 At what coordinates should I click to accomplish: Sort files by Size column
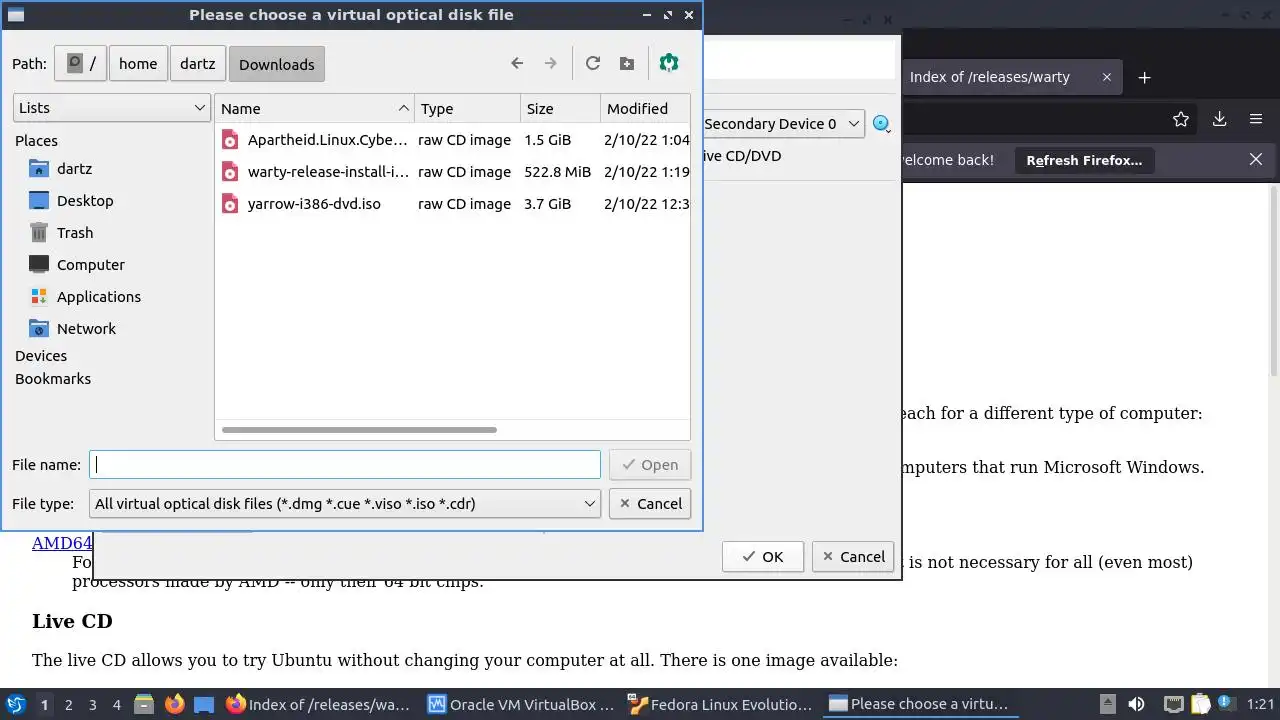[x=560, y=108]
